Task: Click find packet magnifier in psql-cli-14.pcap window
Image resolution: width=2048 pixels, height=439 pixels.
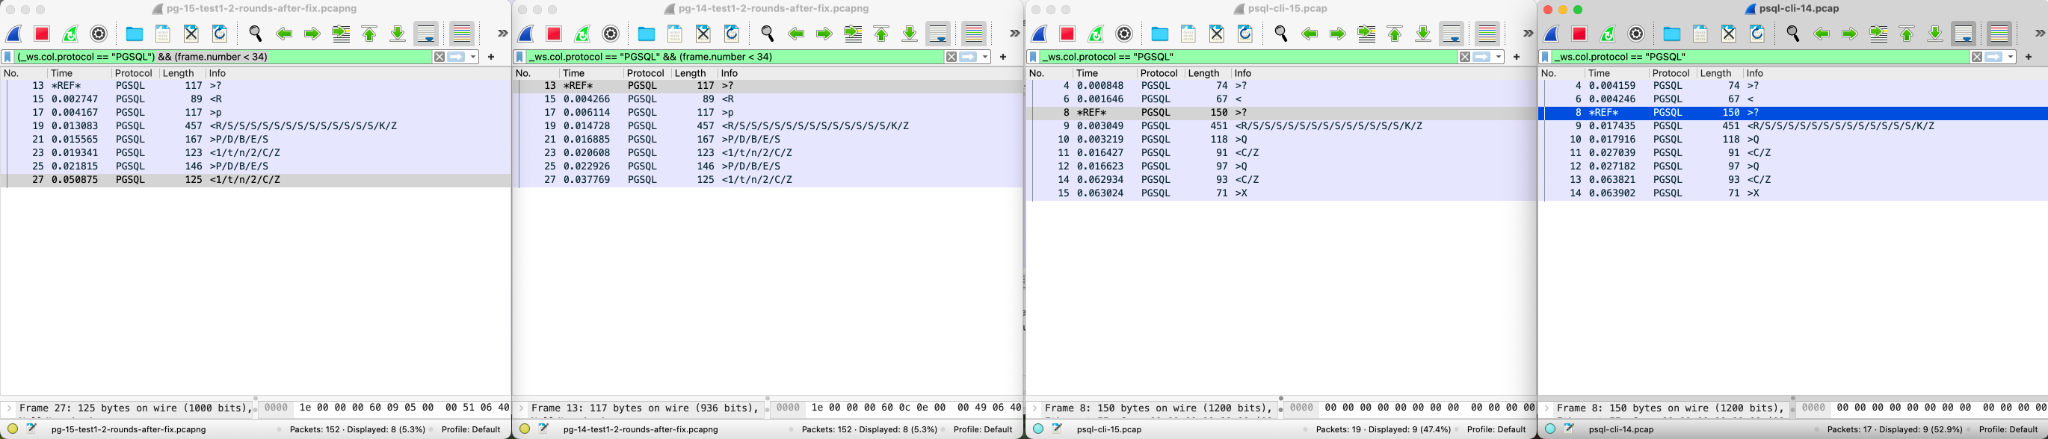Action: click(x=1793, y=34)
